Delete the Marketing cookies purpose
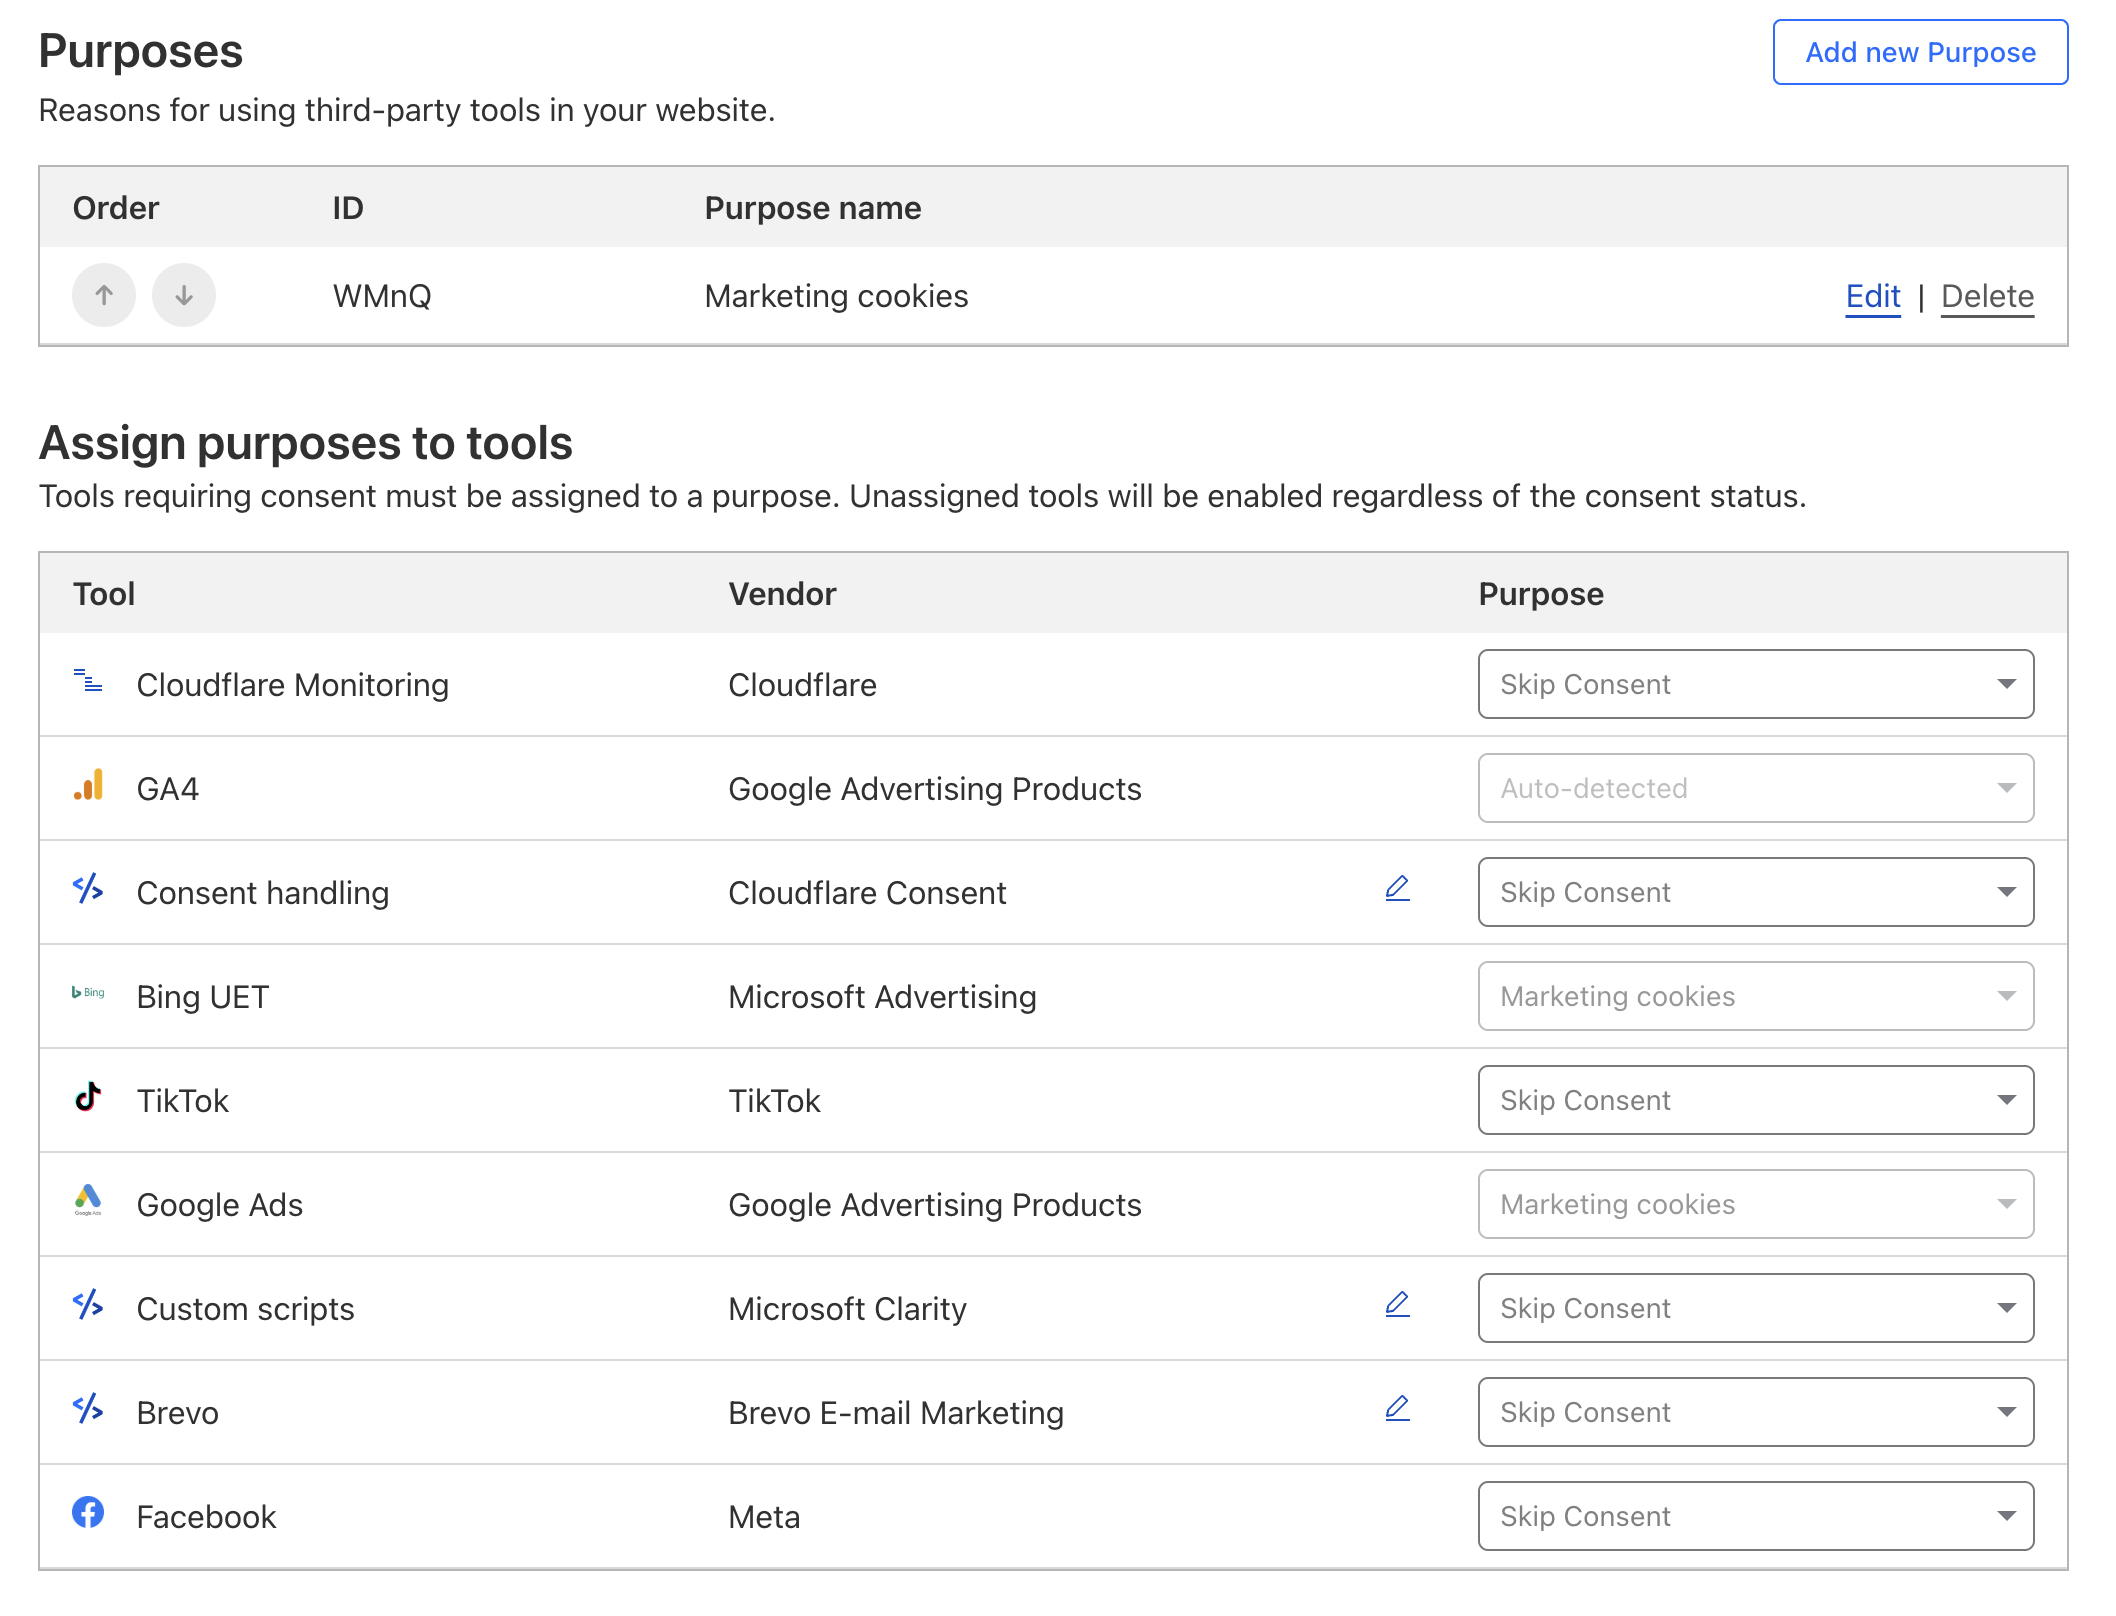Viewport: 2116px width, 1616px height. tap(1987, 296)
